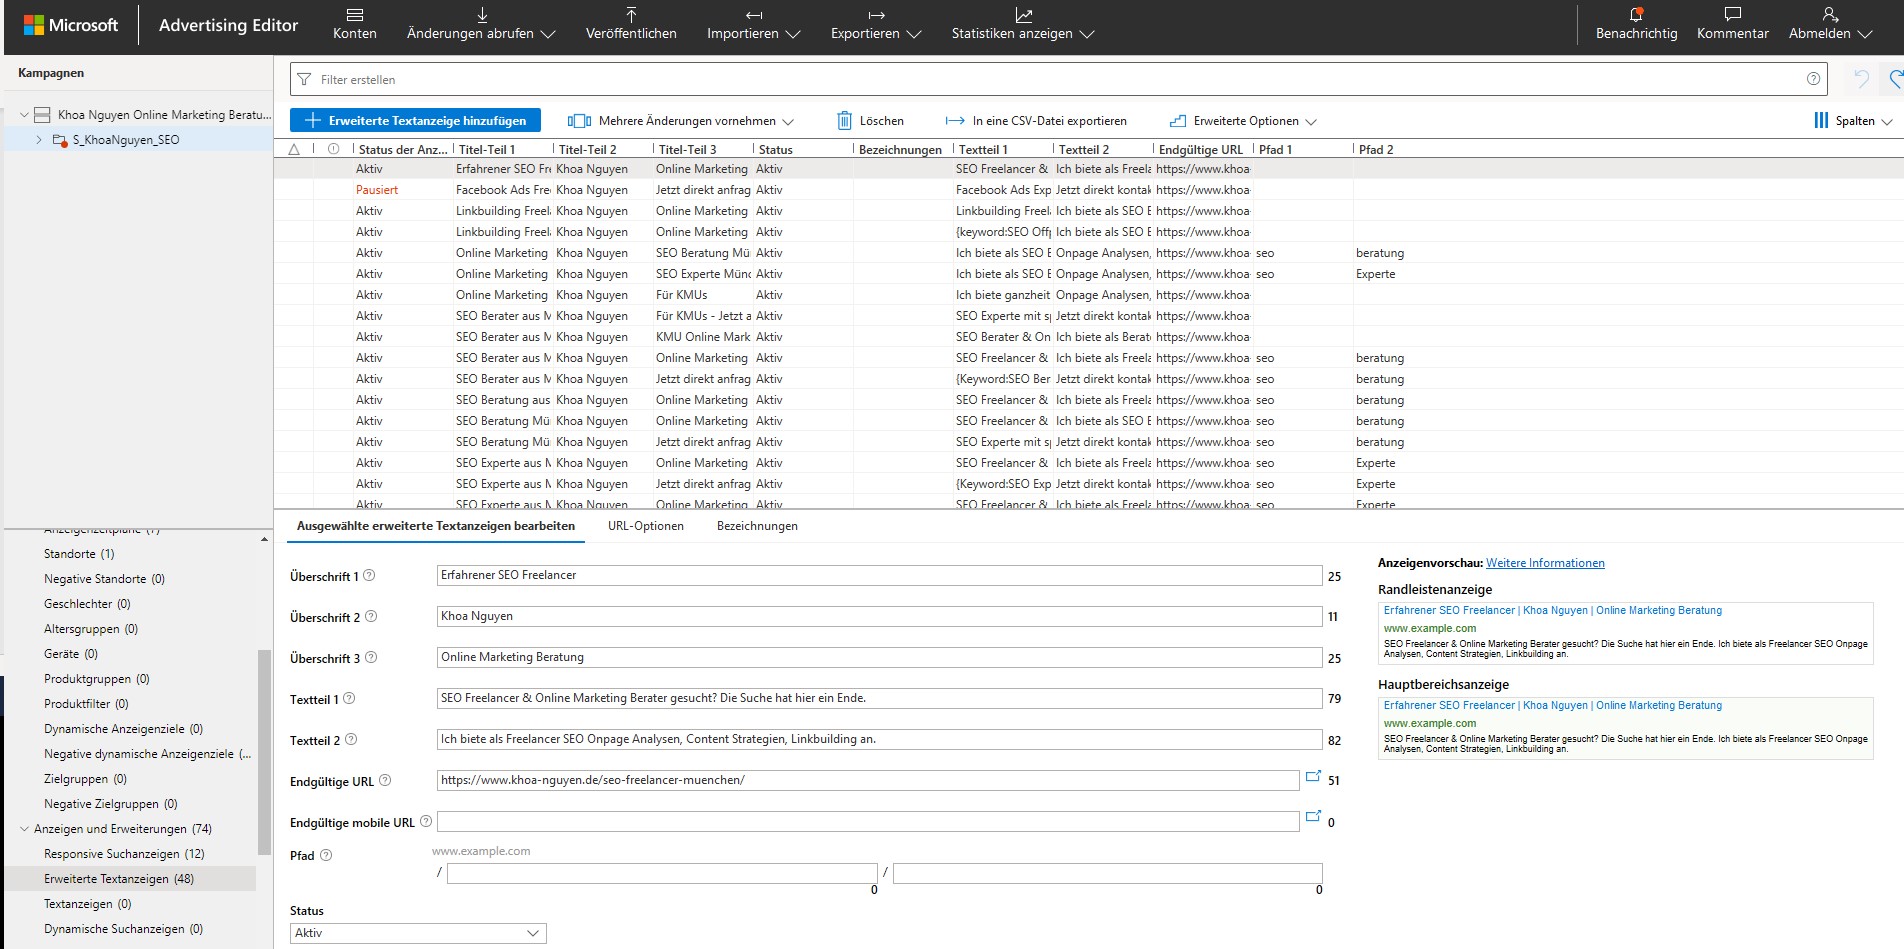The image size is (1904, 949).
Task: Open the Spalten column chooser
Action: tap(1853, 121)
